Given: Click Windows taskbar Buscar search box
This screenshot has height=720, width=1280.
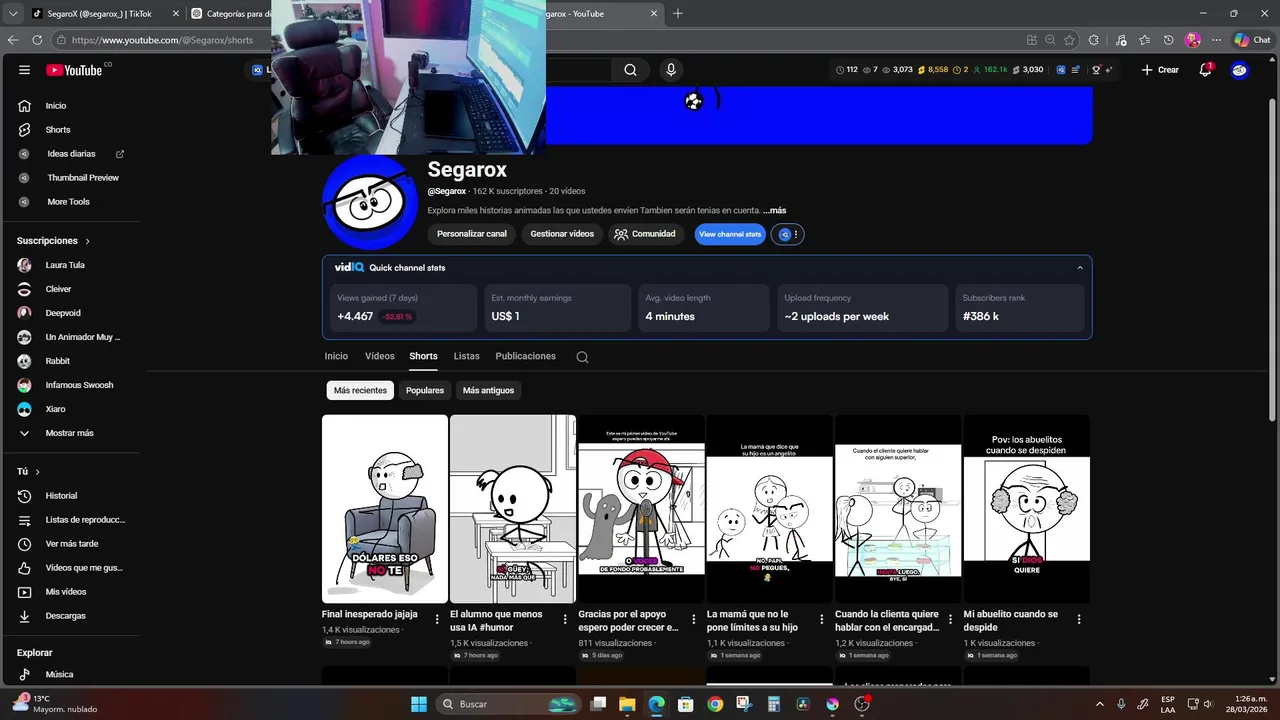Looking at the screenshot, I should pyautogui.click(x=508, y=704).
